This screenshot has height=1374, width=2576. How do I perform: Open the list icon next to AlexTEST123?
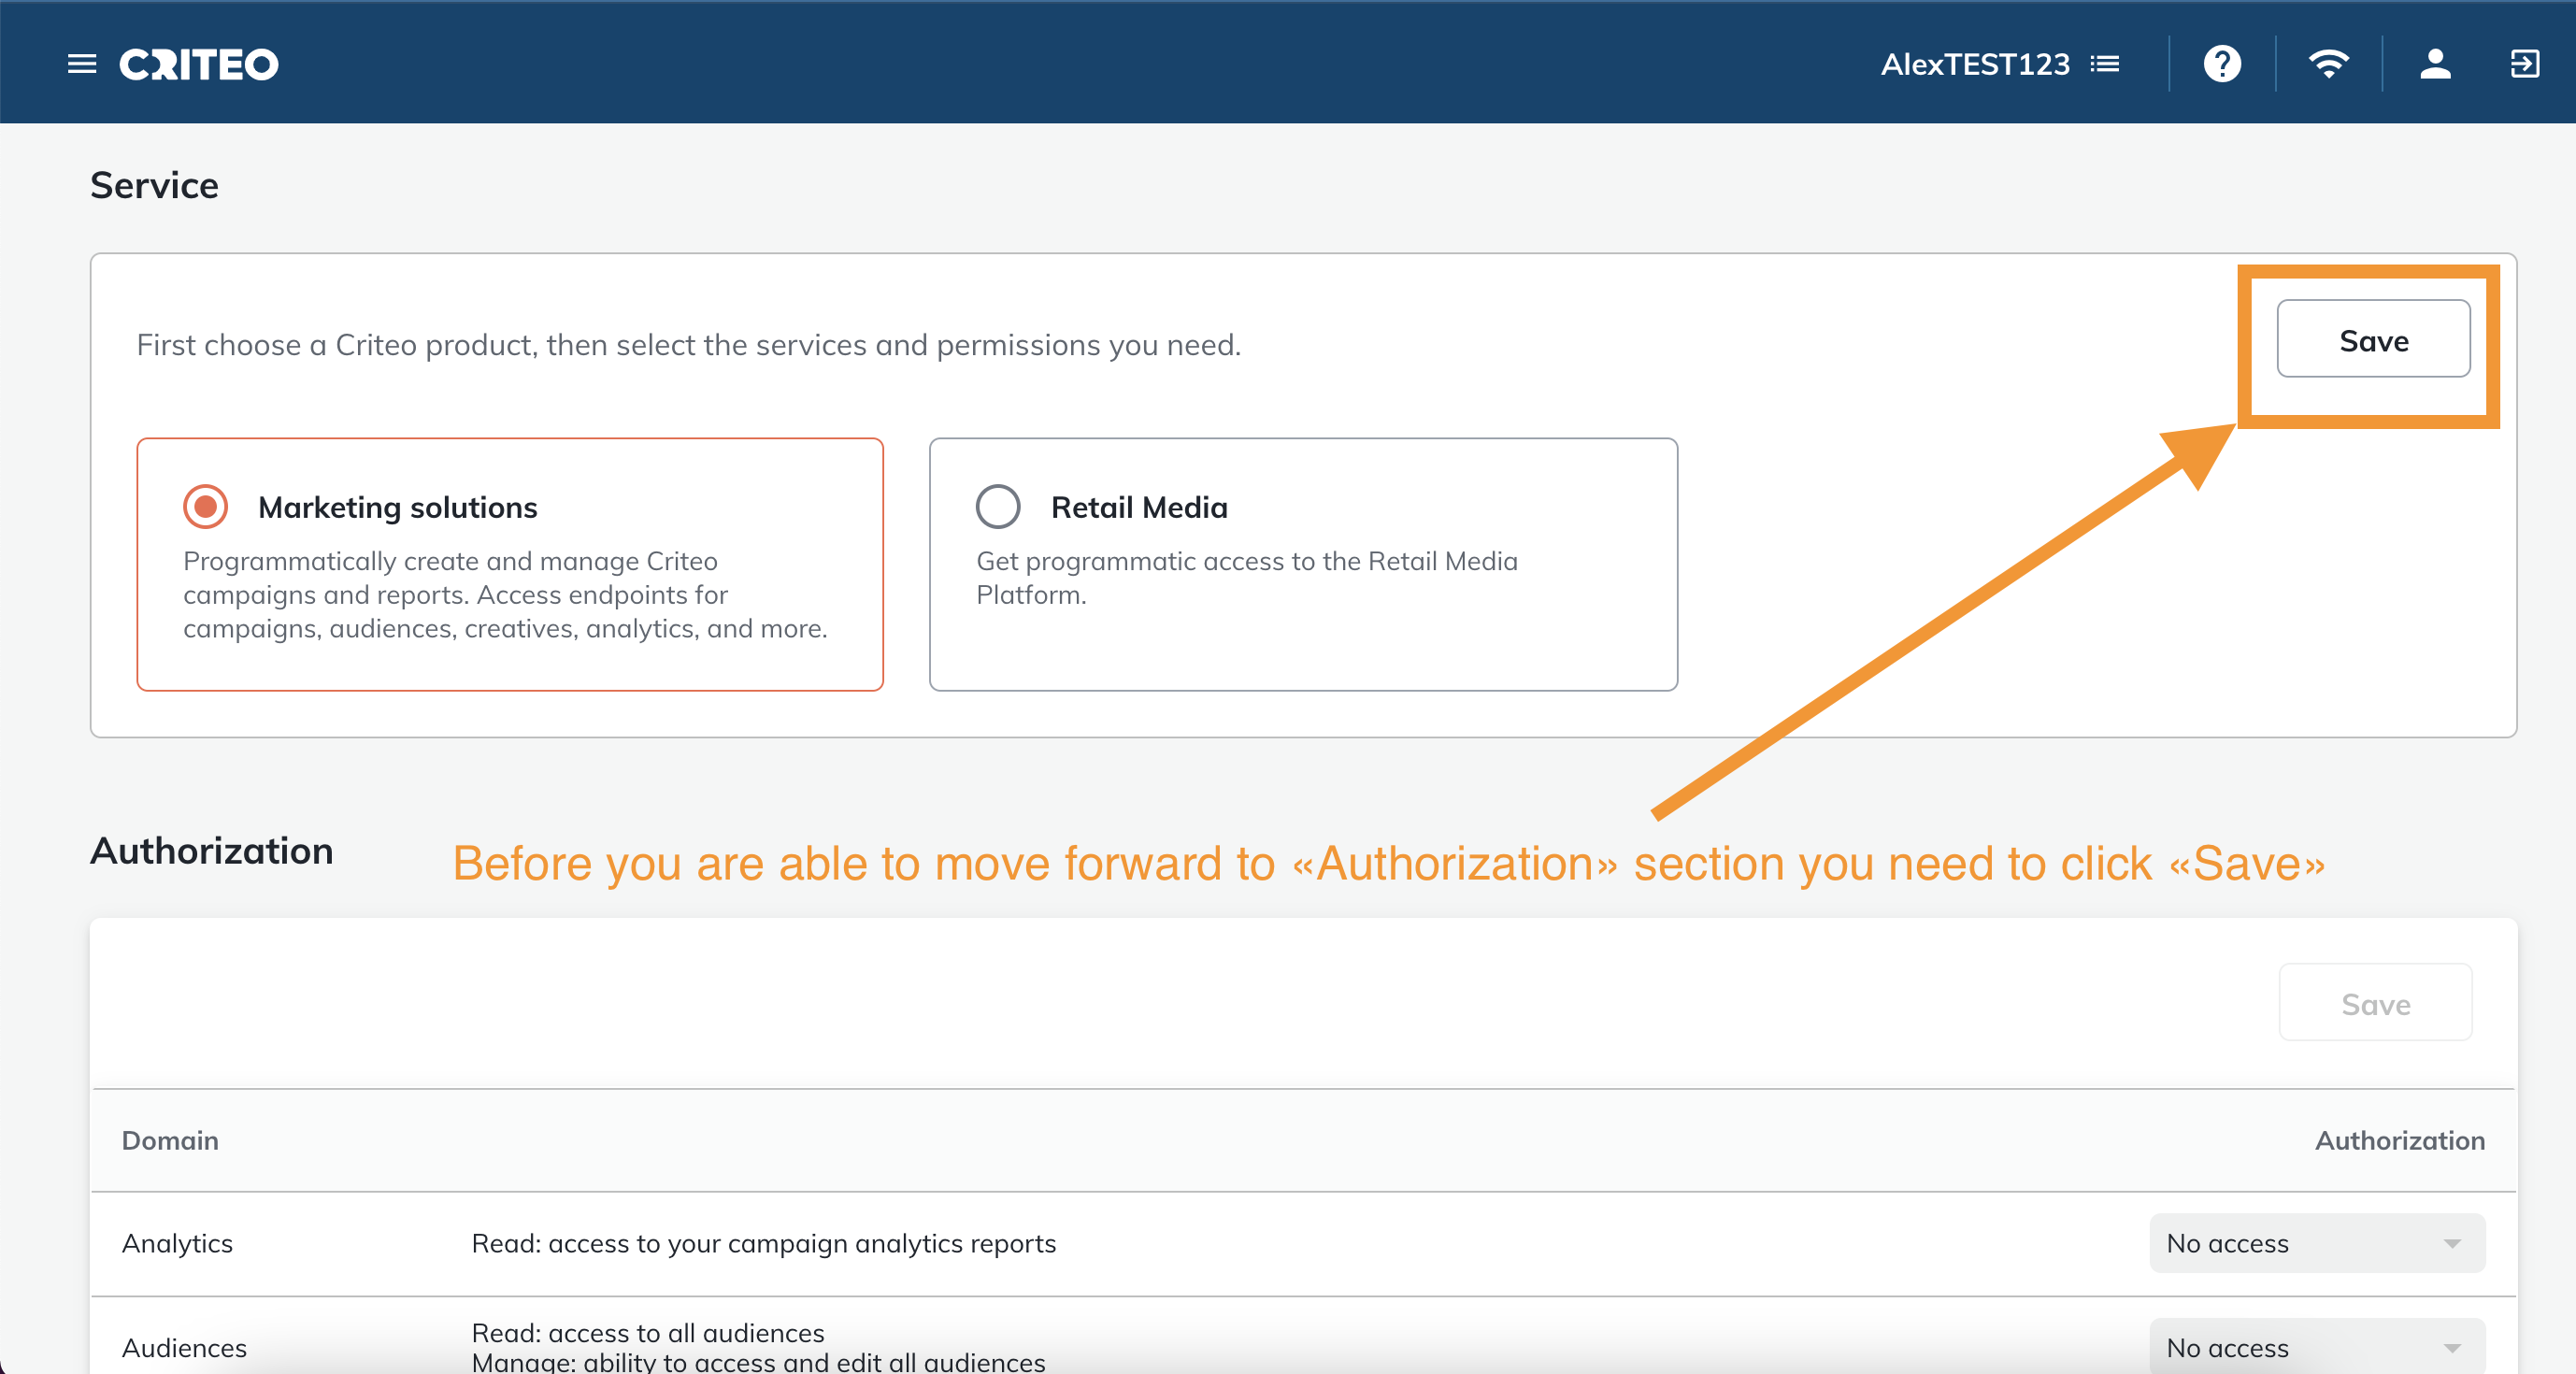[2105, 64]
